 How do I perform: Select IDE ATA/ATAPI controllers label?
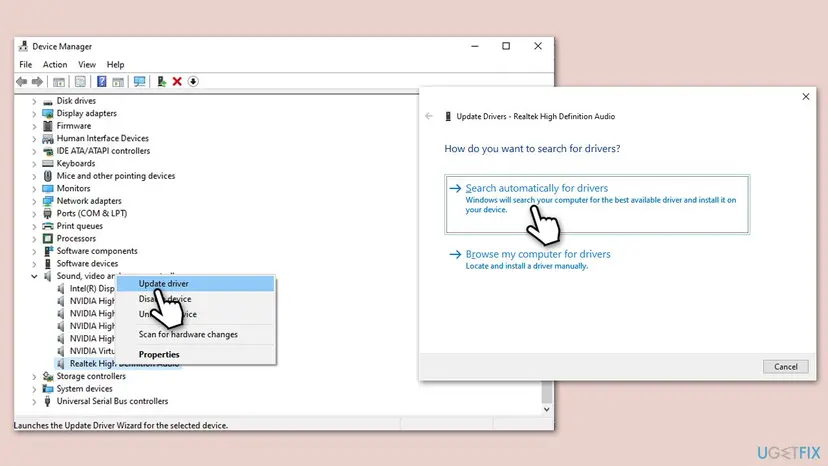tap(103, 151)
